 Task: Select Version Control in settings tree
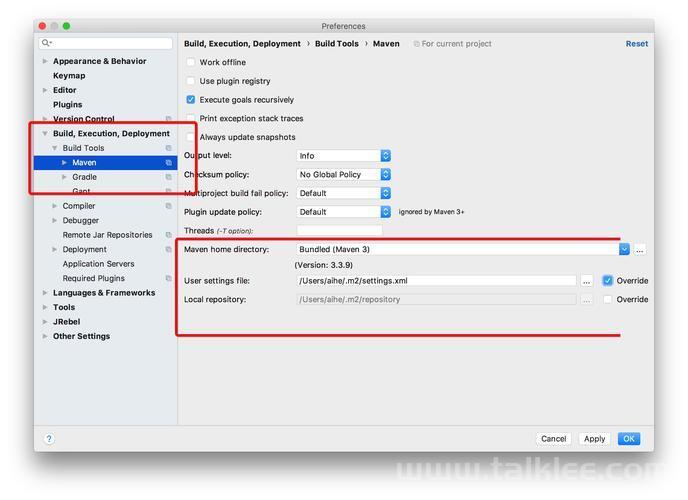point(84,119)
